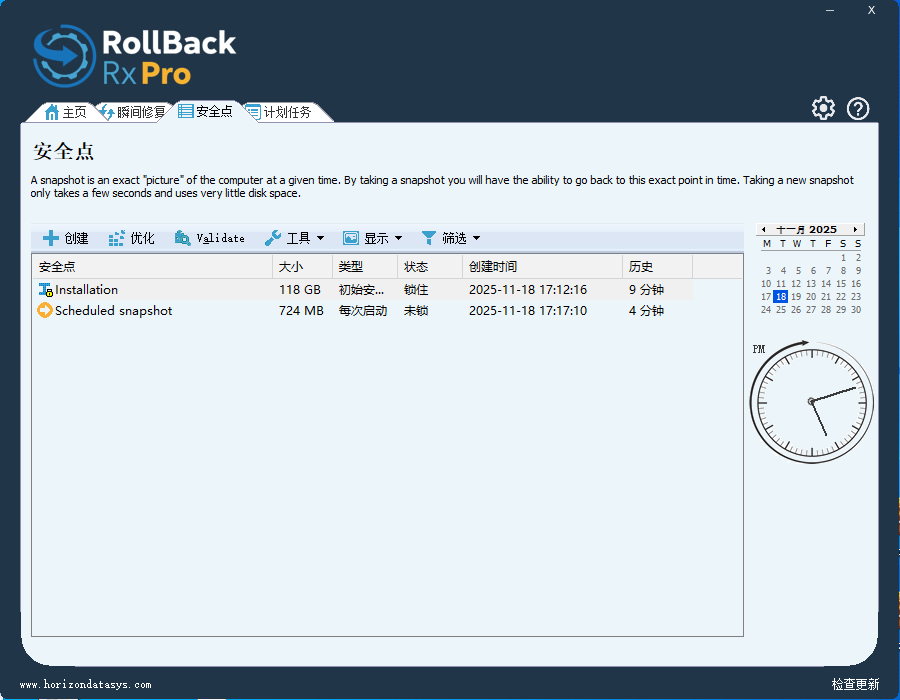This screenshot has height=700, width=900.
Task: Open the settings gear icon
Action: click(823, 108)
